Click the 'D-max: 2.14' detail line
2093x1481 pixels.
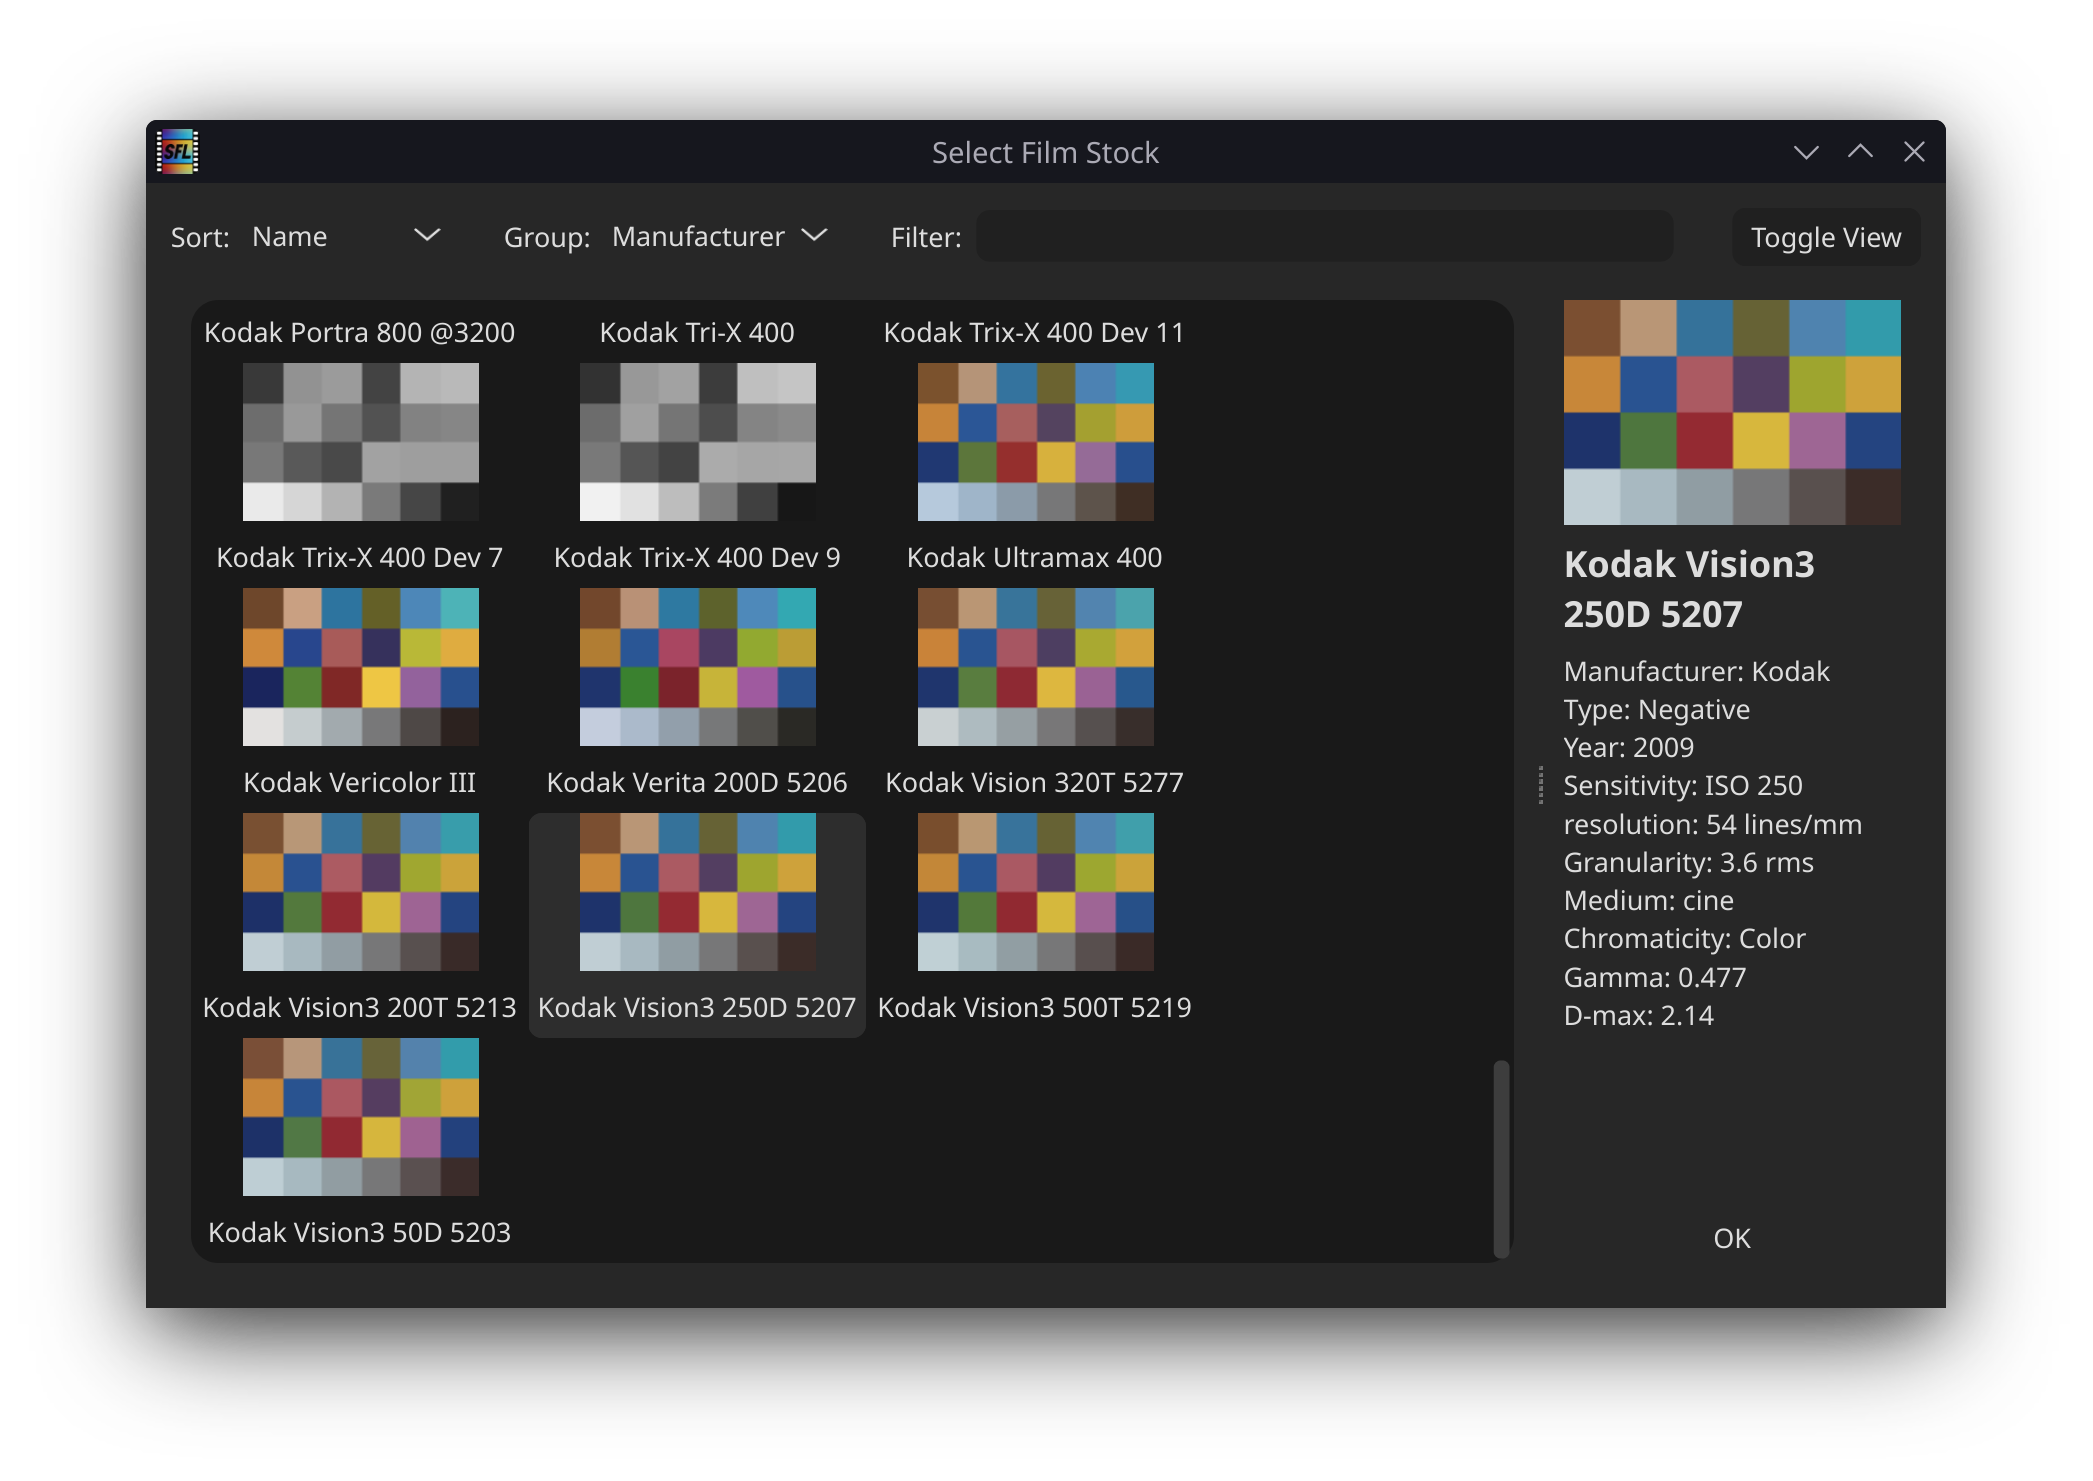1639,1015
